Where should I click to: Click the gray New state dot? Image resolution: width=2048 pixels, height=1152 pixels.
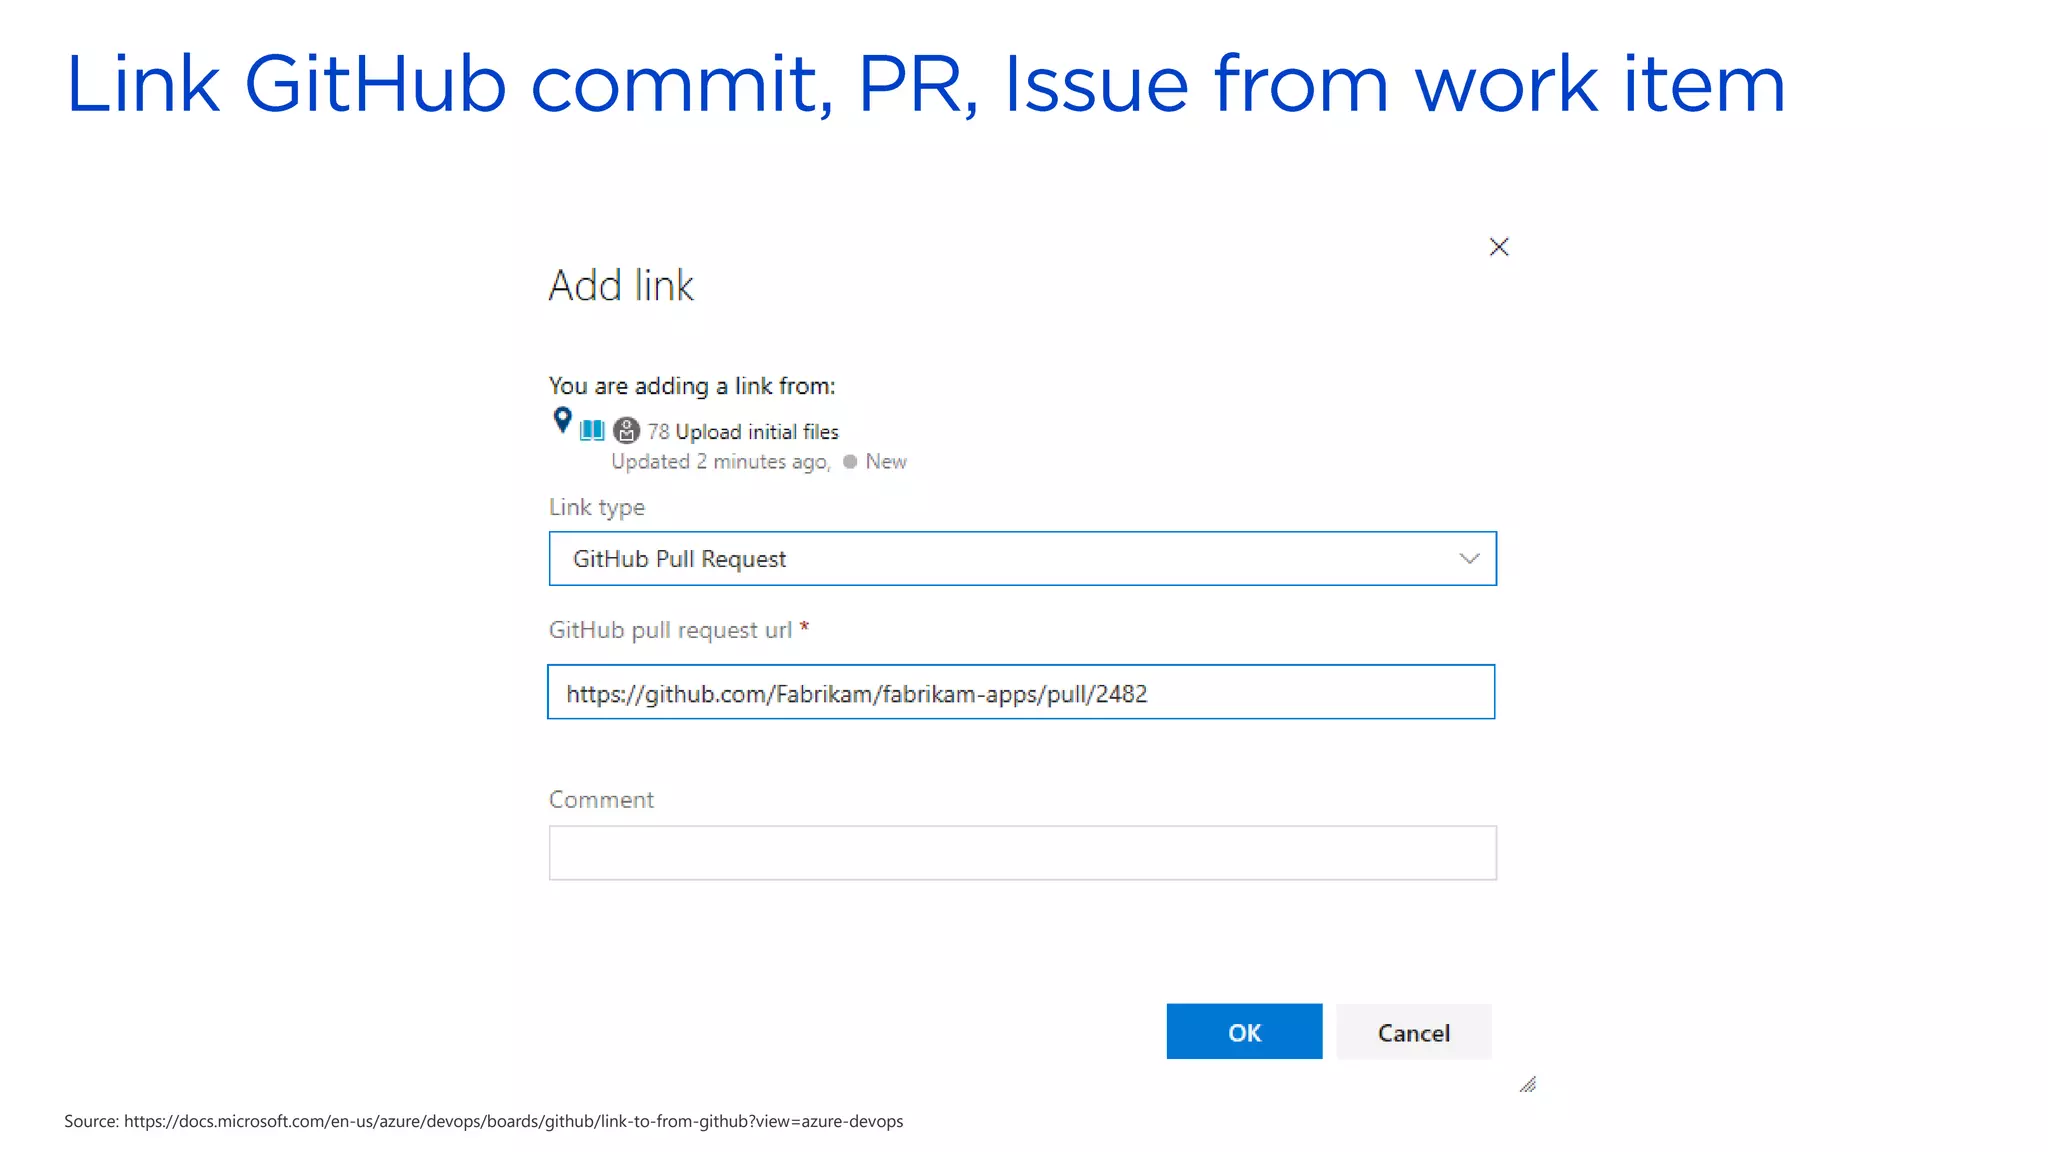click(x=850, y=462)
